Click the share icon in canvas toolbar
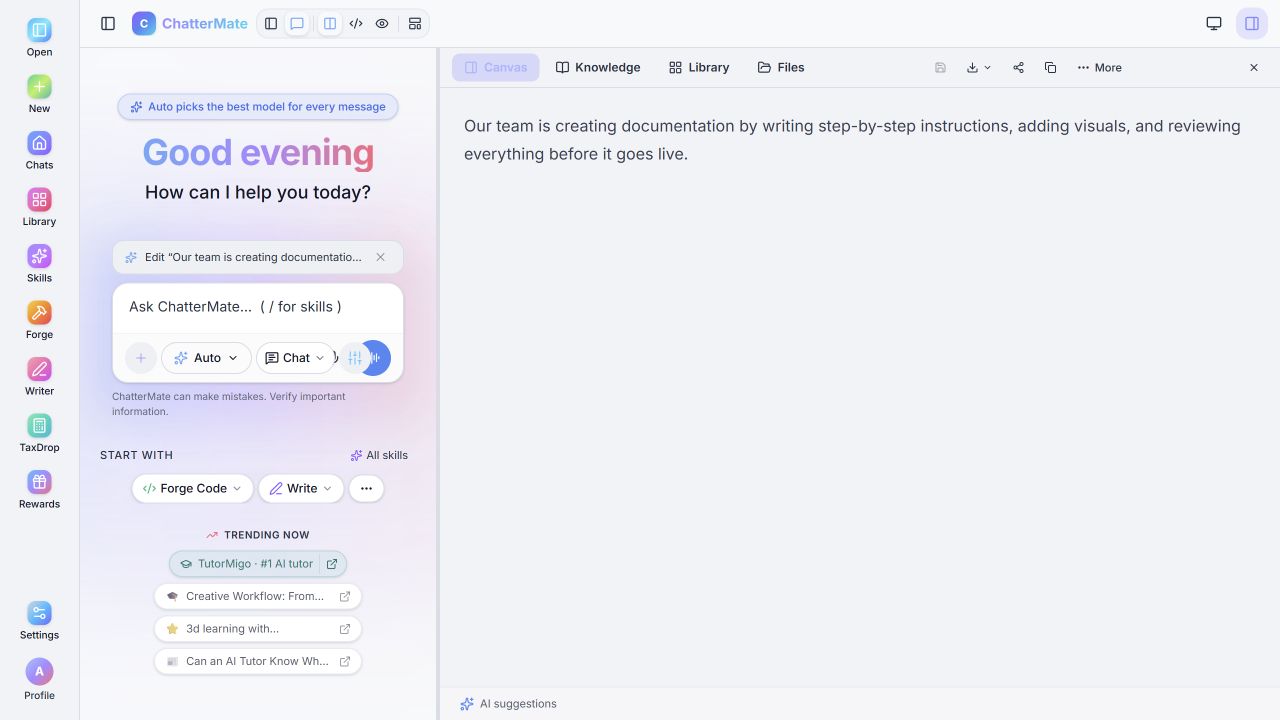 coord(1018,67)
